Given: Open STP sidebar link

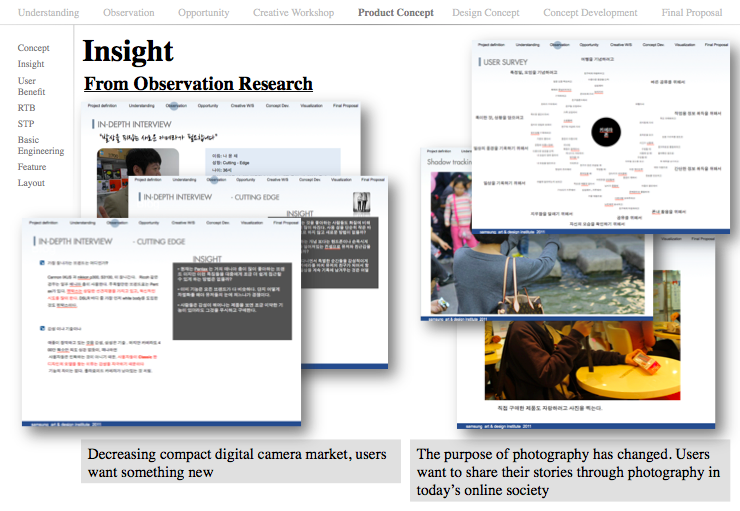Looking at the screenshot, I should [26, 124].
